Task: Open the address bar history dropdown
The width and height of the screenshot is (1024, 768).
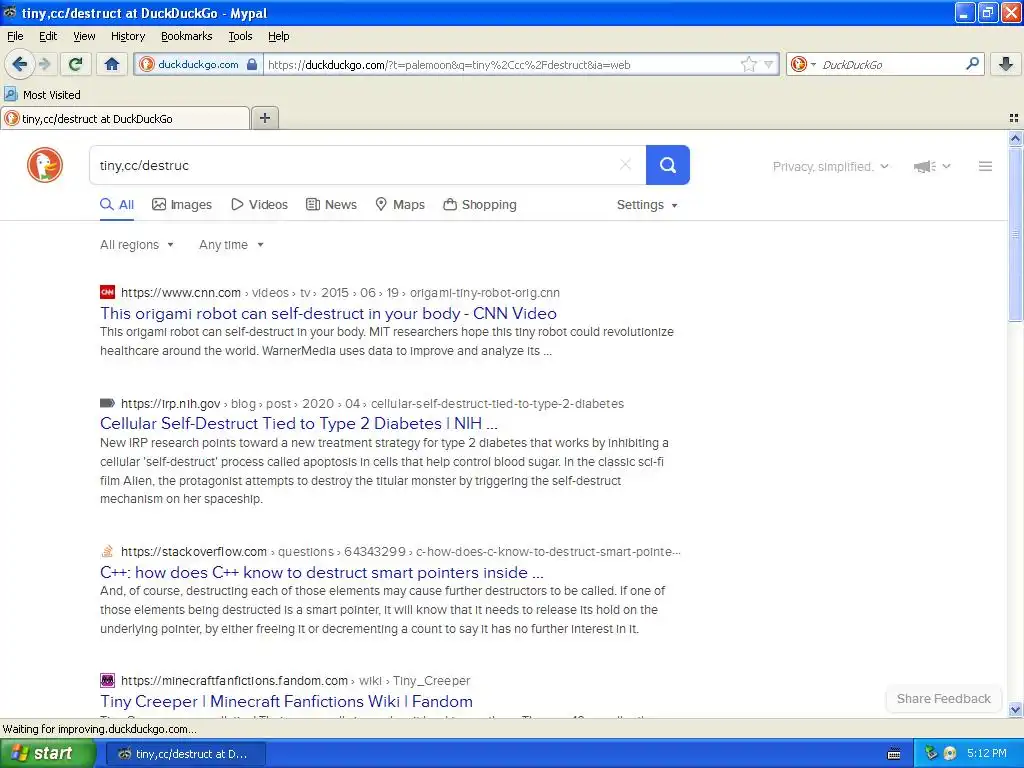Action: point(769,65)
